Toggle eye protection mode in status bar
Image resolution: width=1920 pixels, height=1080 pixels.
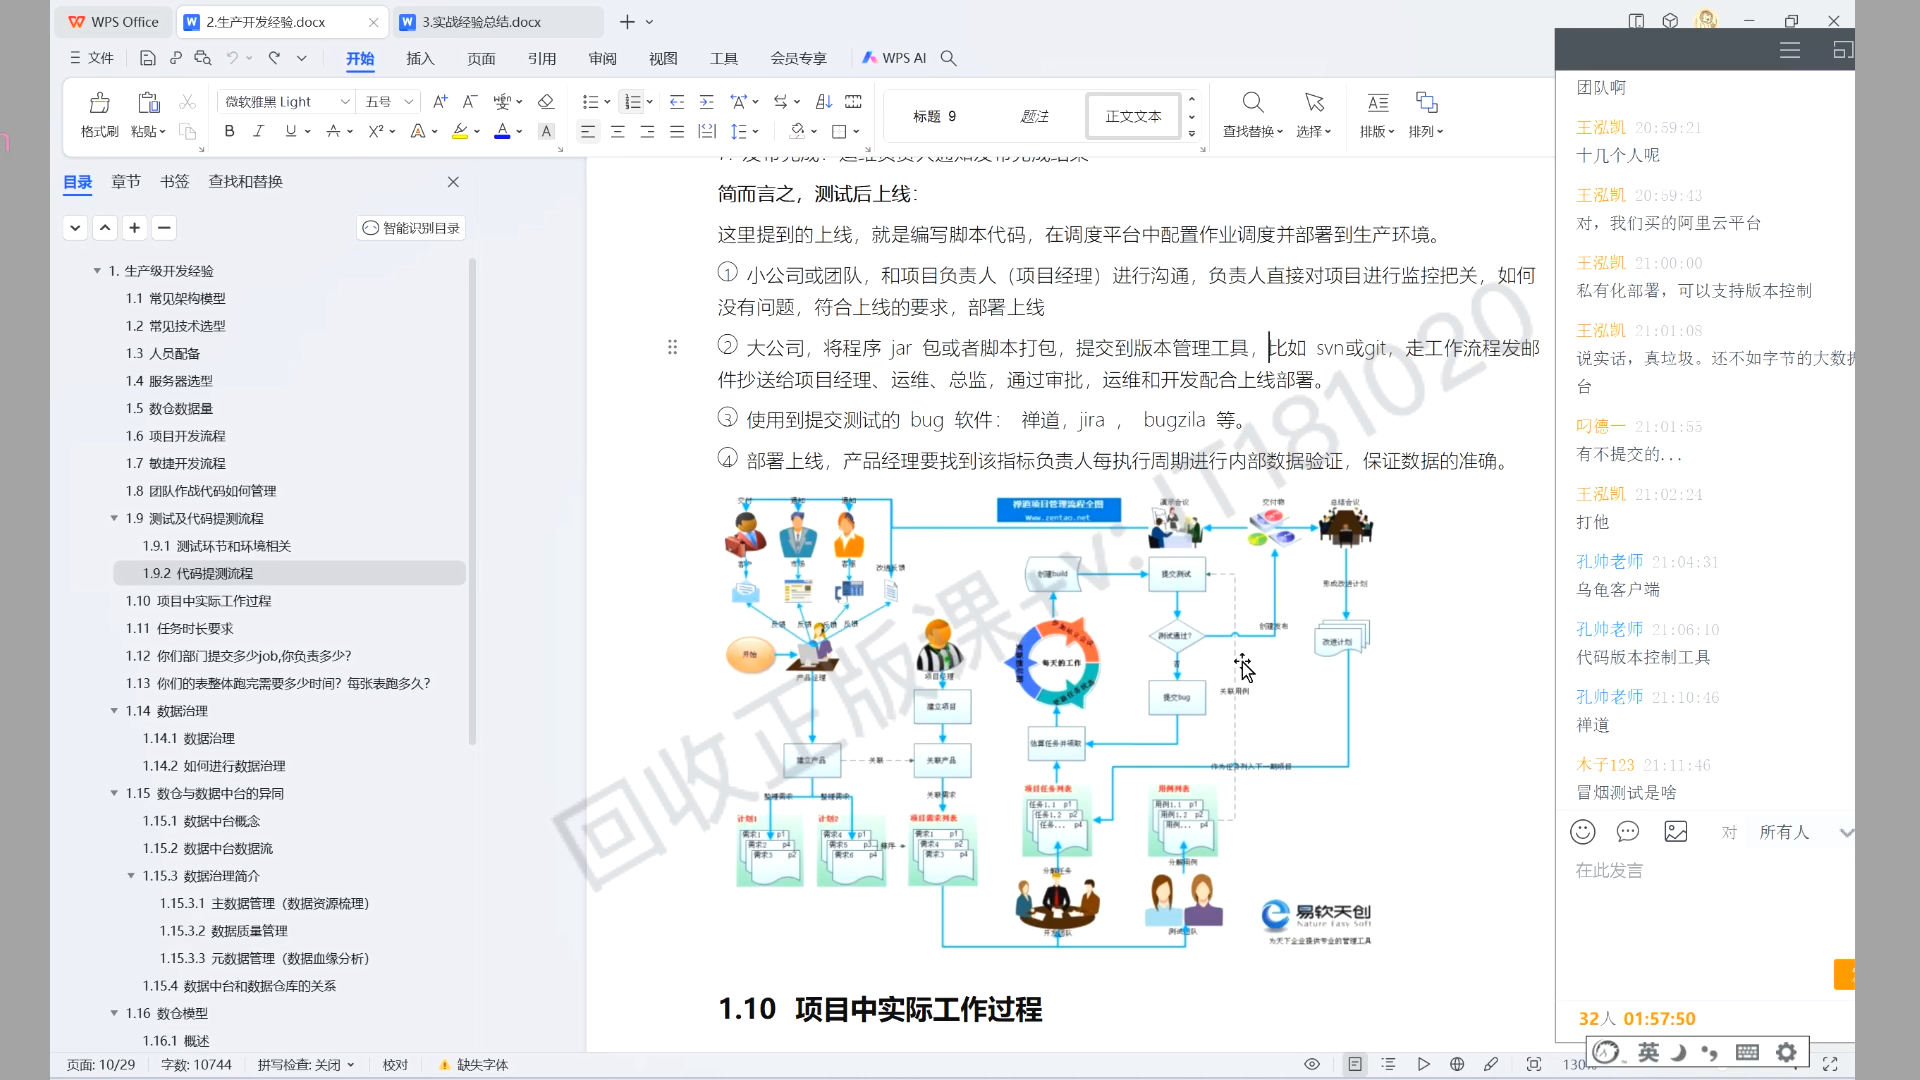click(1312, 1064)
